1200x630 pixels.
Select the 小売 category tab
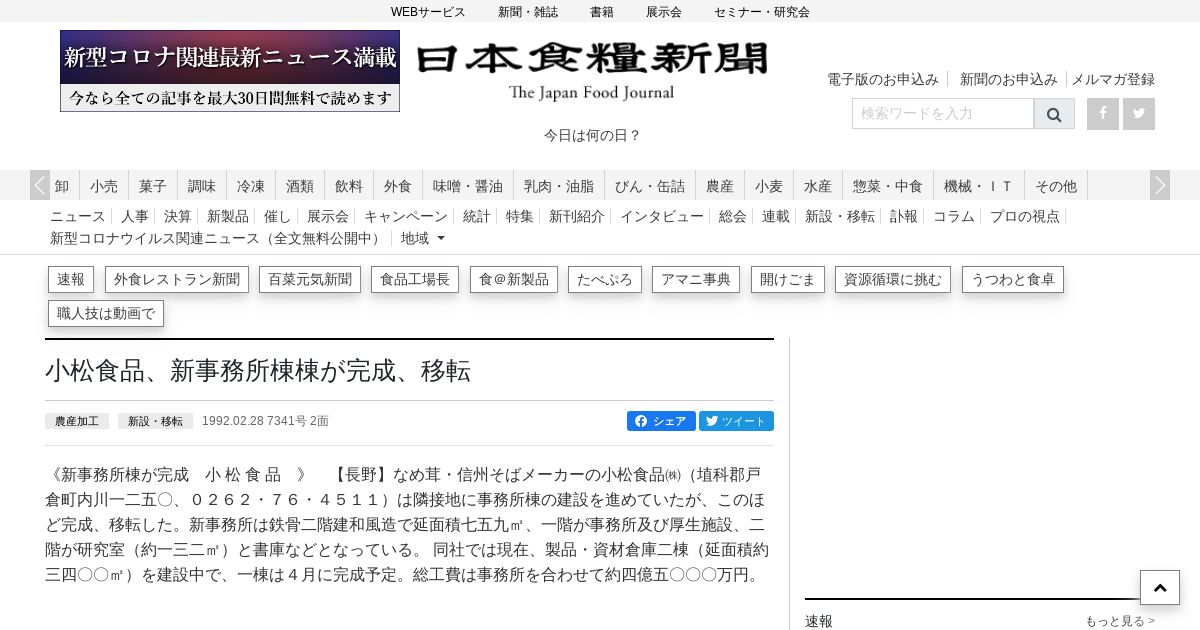point(104,186)
